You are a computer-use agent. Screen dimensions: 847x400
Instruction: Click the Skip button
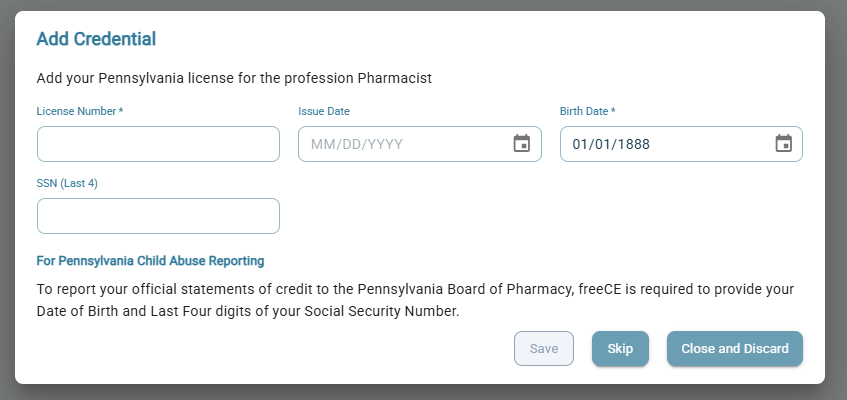pyautogui.click(x=620, y=349)
